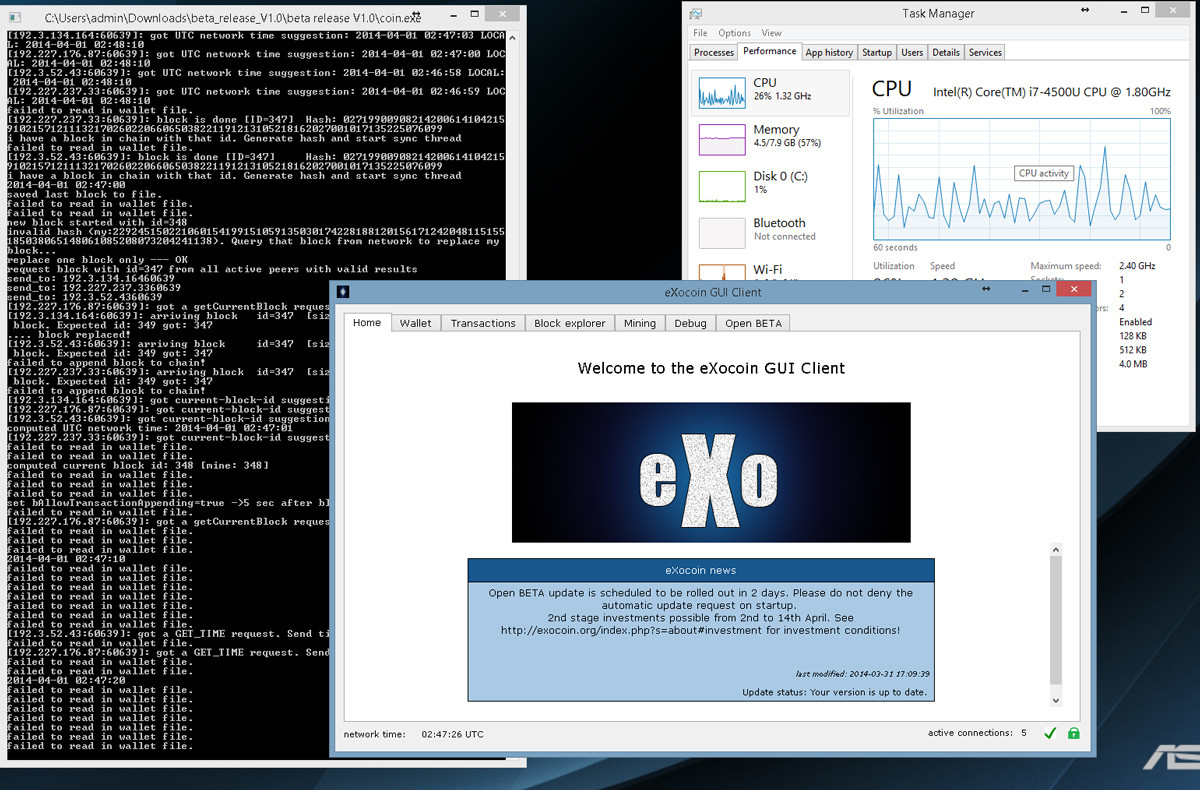Click the green padlock status icon
The image size is (1200, 790).
[x=1073, y=734]
